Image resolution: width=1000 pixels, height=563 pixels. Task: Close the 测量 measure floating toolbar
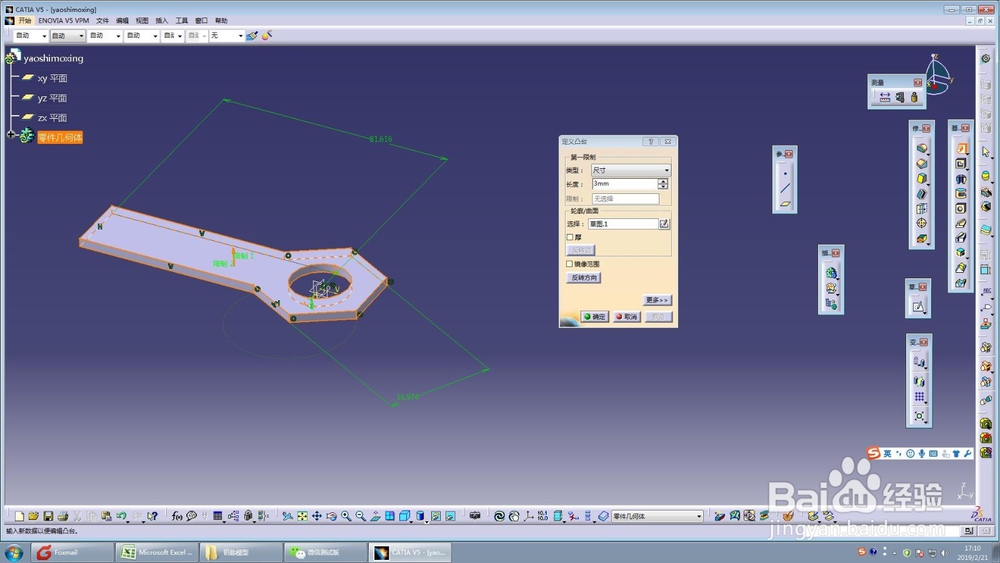coord(918,82)
